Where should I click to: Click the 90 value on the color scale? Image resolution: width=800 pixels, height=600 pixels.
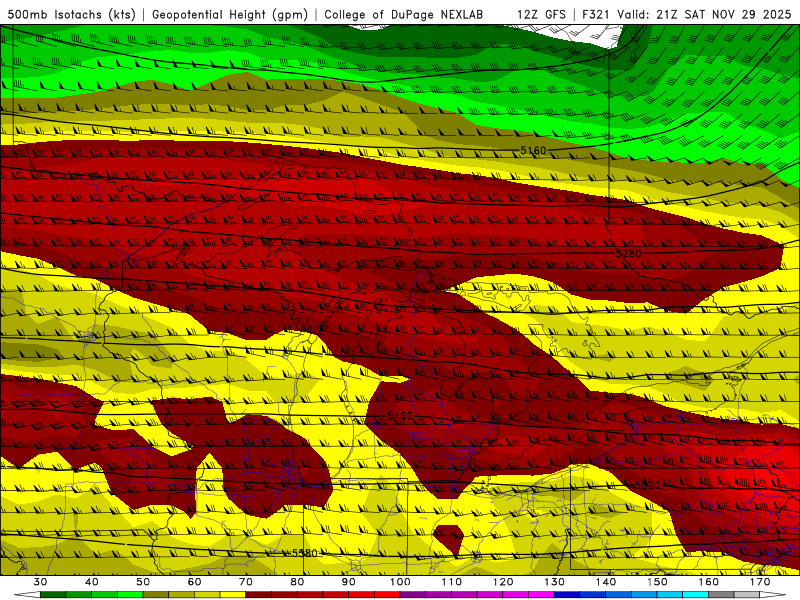click(x=349, y=582)
